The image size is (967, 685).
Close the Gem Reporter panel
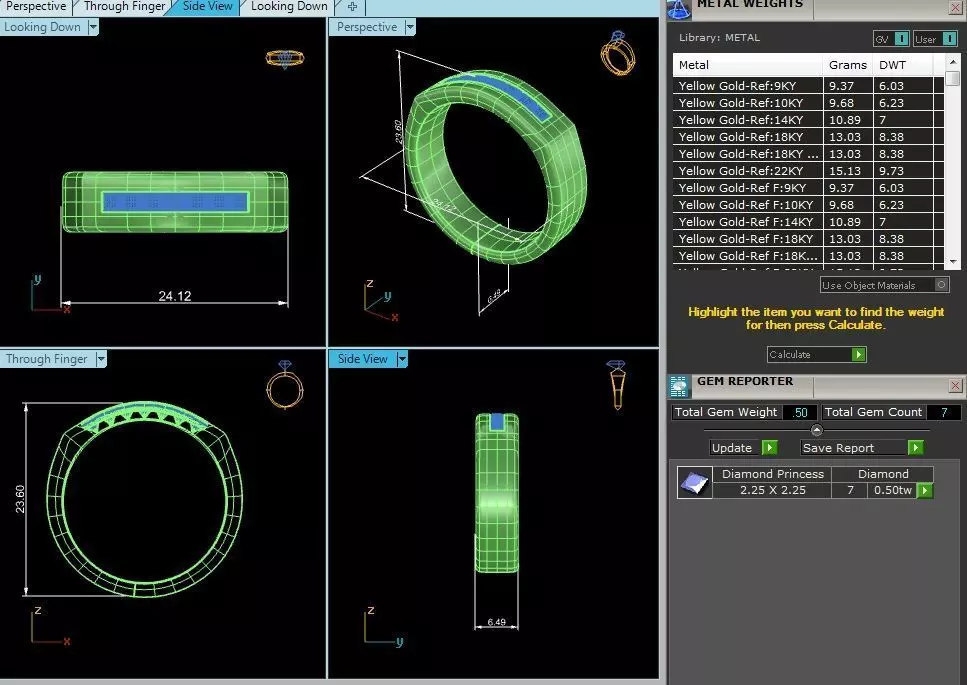click(x=955, y=386)
